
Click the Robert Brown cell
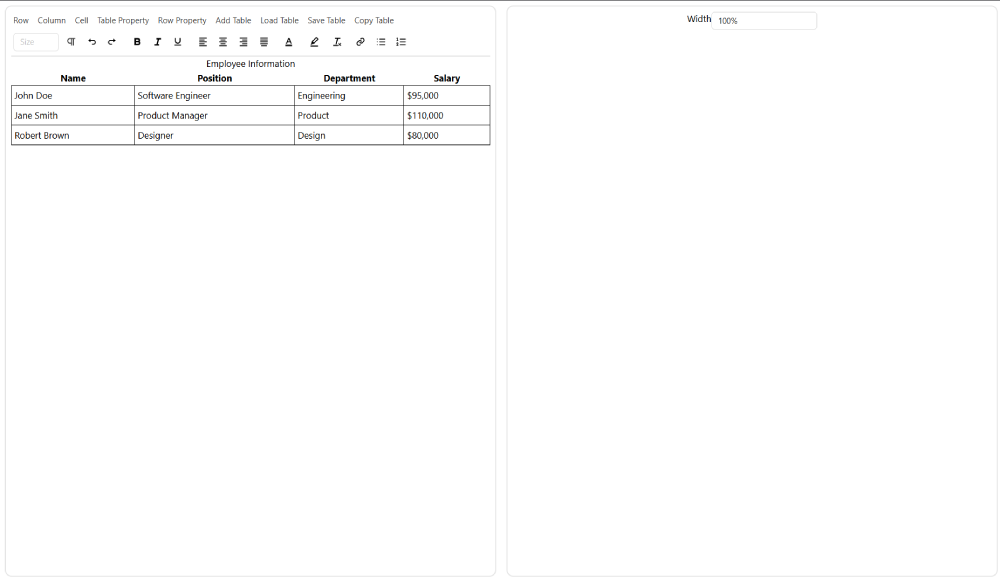[73, 135]
